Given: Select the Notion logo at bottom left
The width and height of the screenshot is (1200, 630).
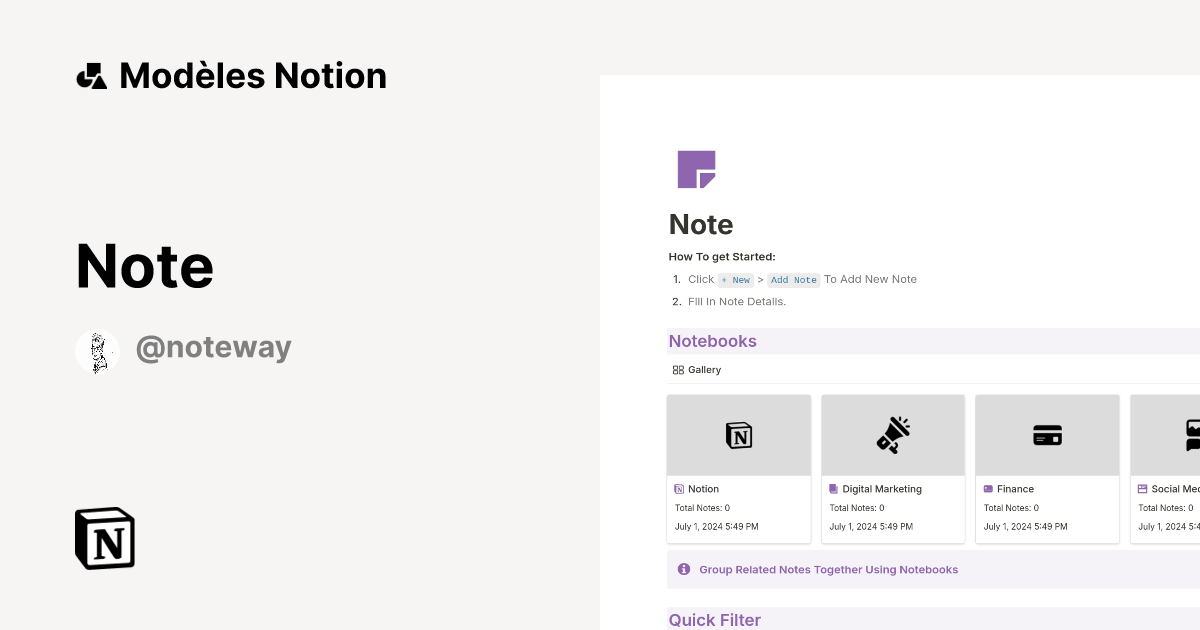Looking at the screenshot, I should tap(104, 538).
